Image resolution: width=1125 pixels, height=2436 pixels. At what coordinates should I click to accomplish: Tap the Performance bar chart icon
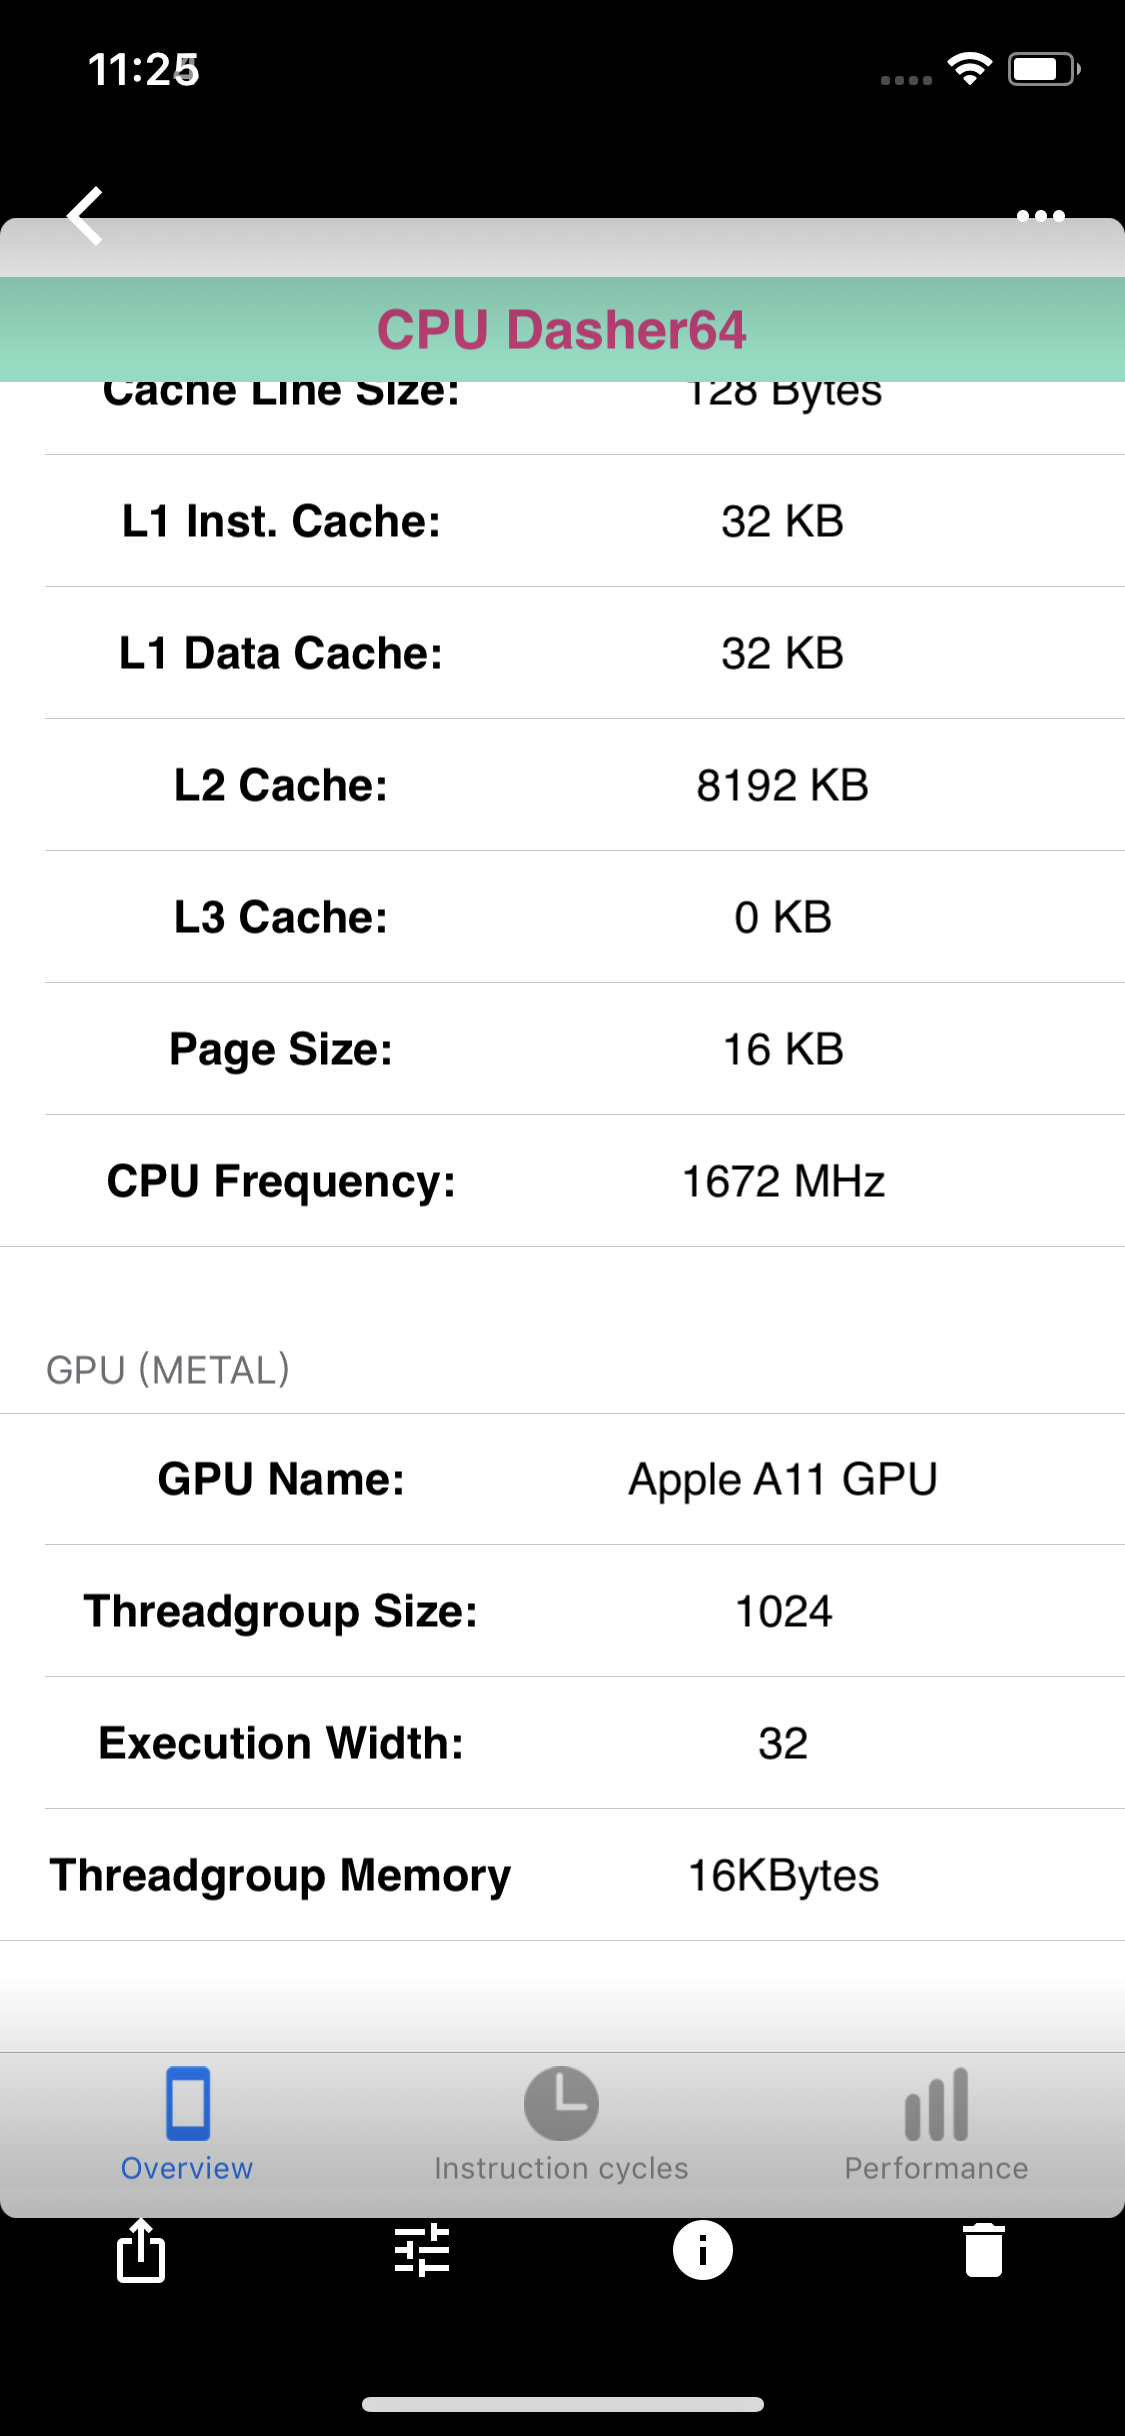(936, 2103)
